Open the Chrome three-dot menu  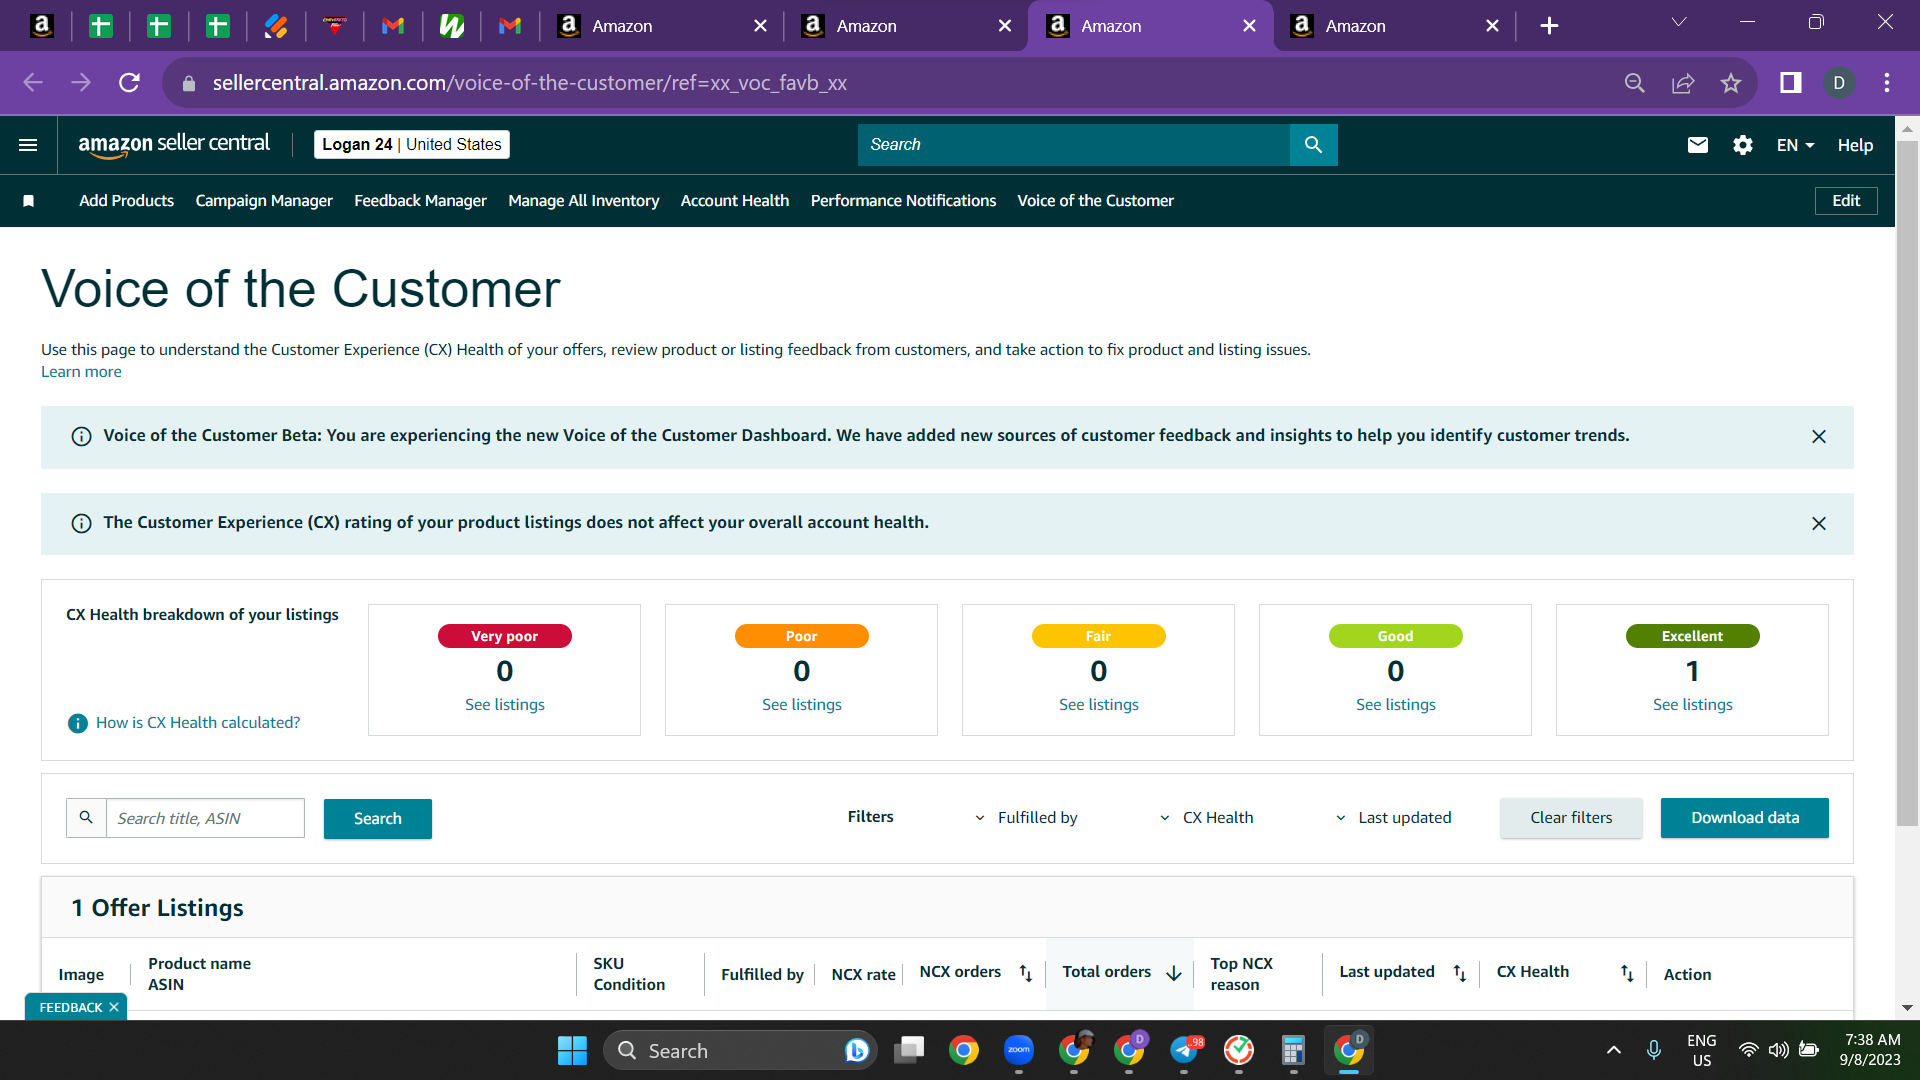[1887, 83]
